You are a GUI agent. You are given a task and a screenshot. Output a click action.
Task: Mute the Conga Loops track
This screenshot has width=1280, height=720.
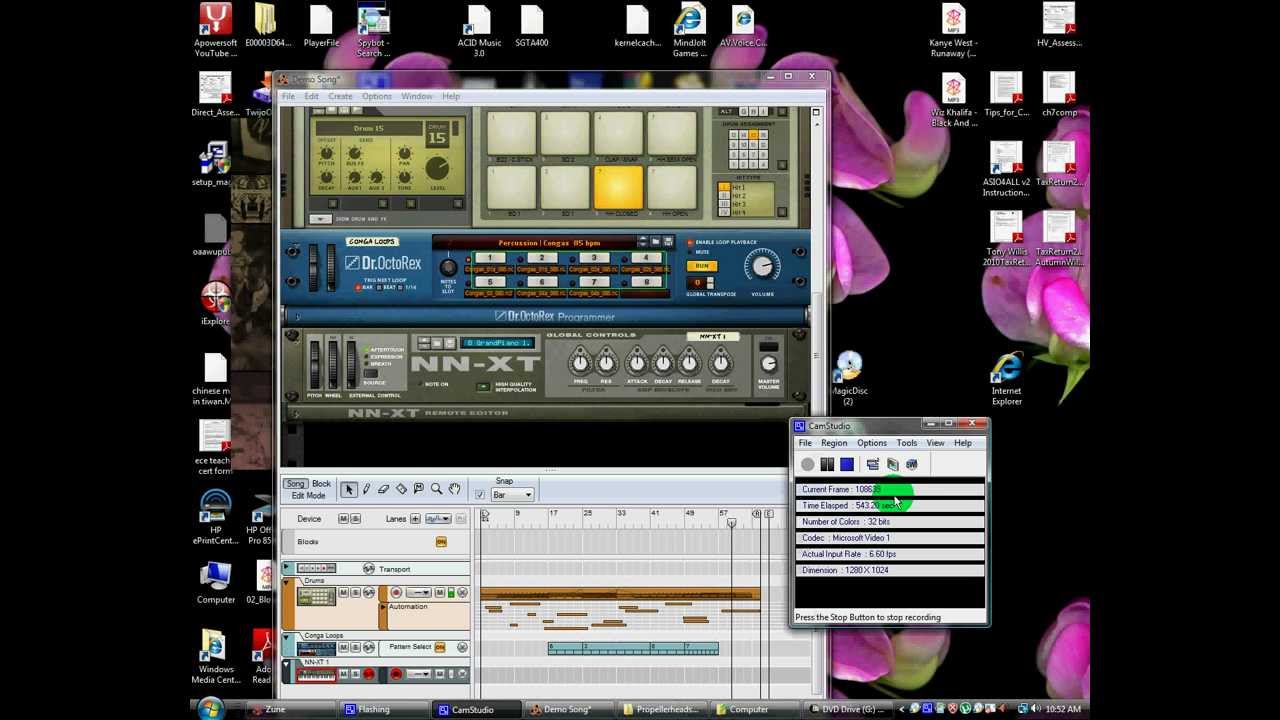click(x=343, y=647)
